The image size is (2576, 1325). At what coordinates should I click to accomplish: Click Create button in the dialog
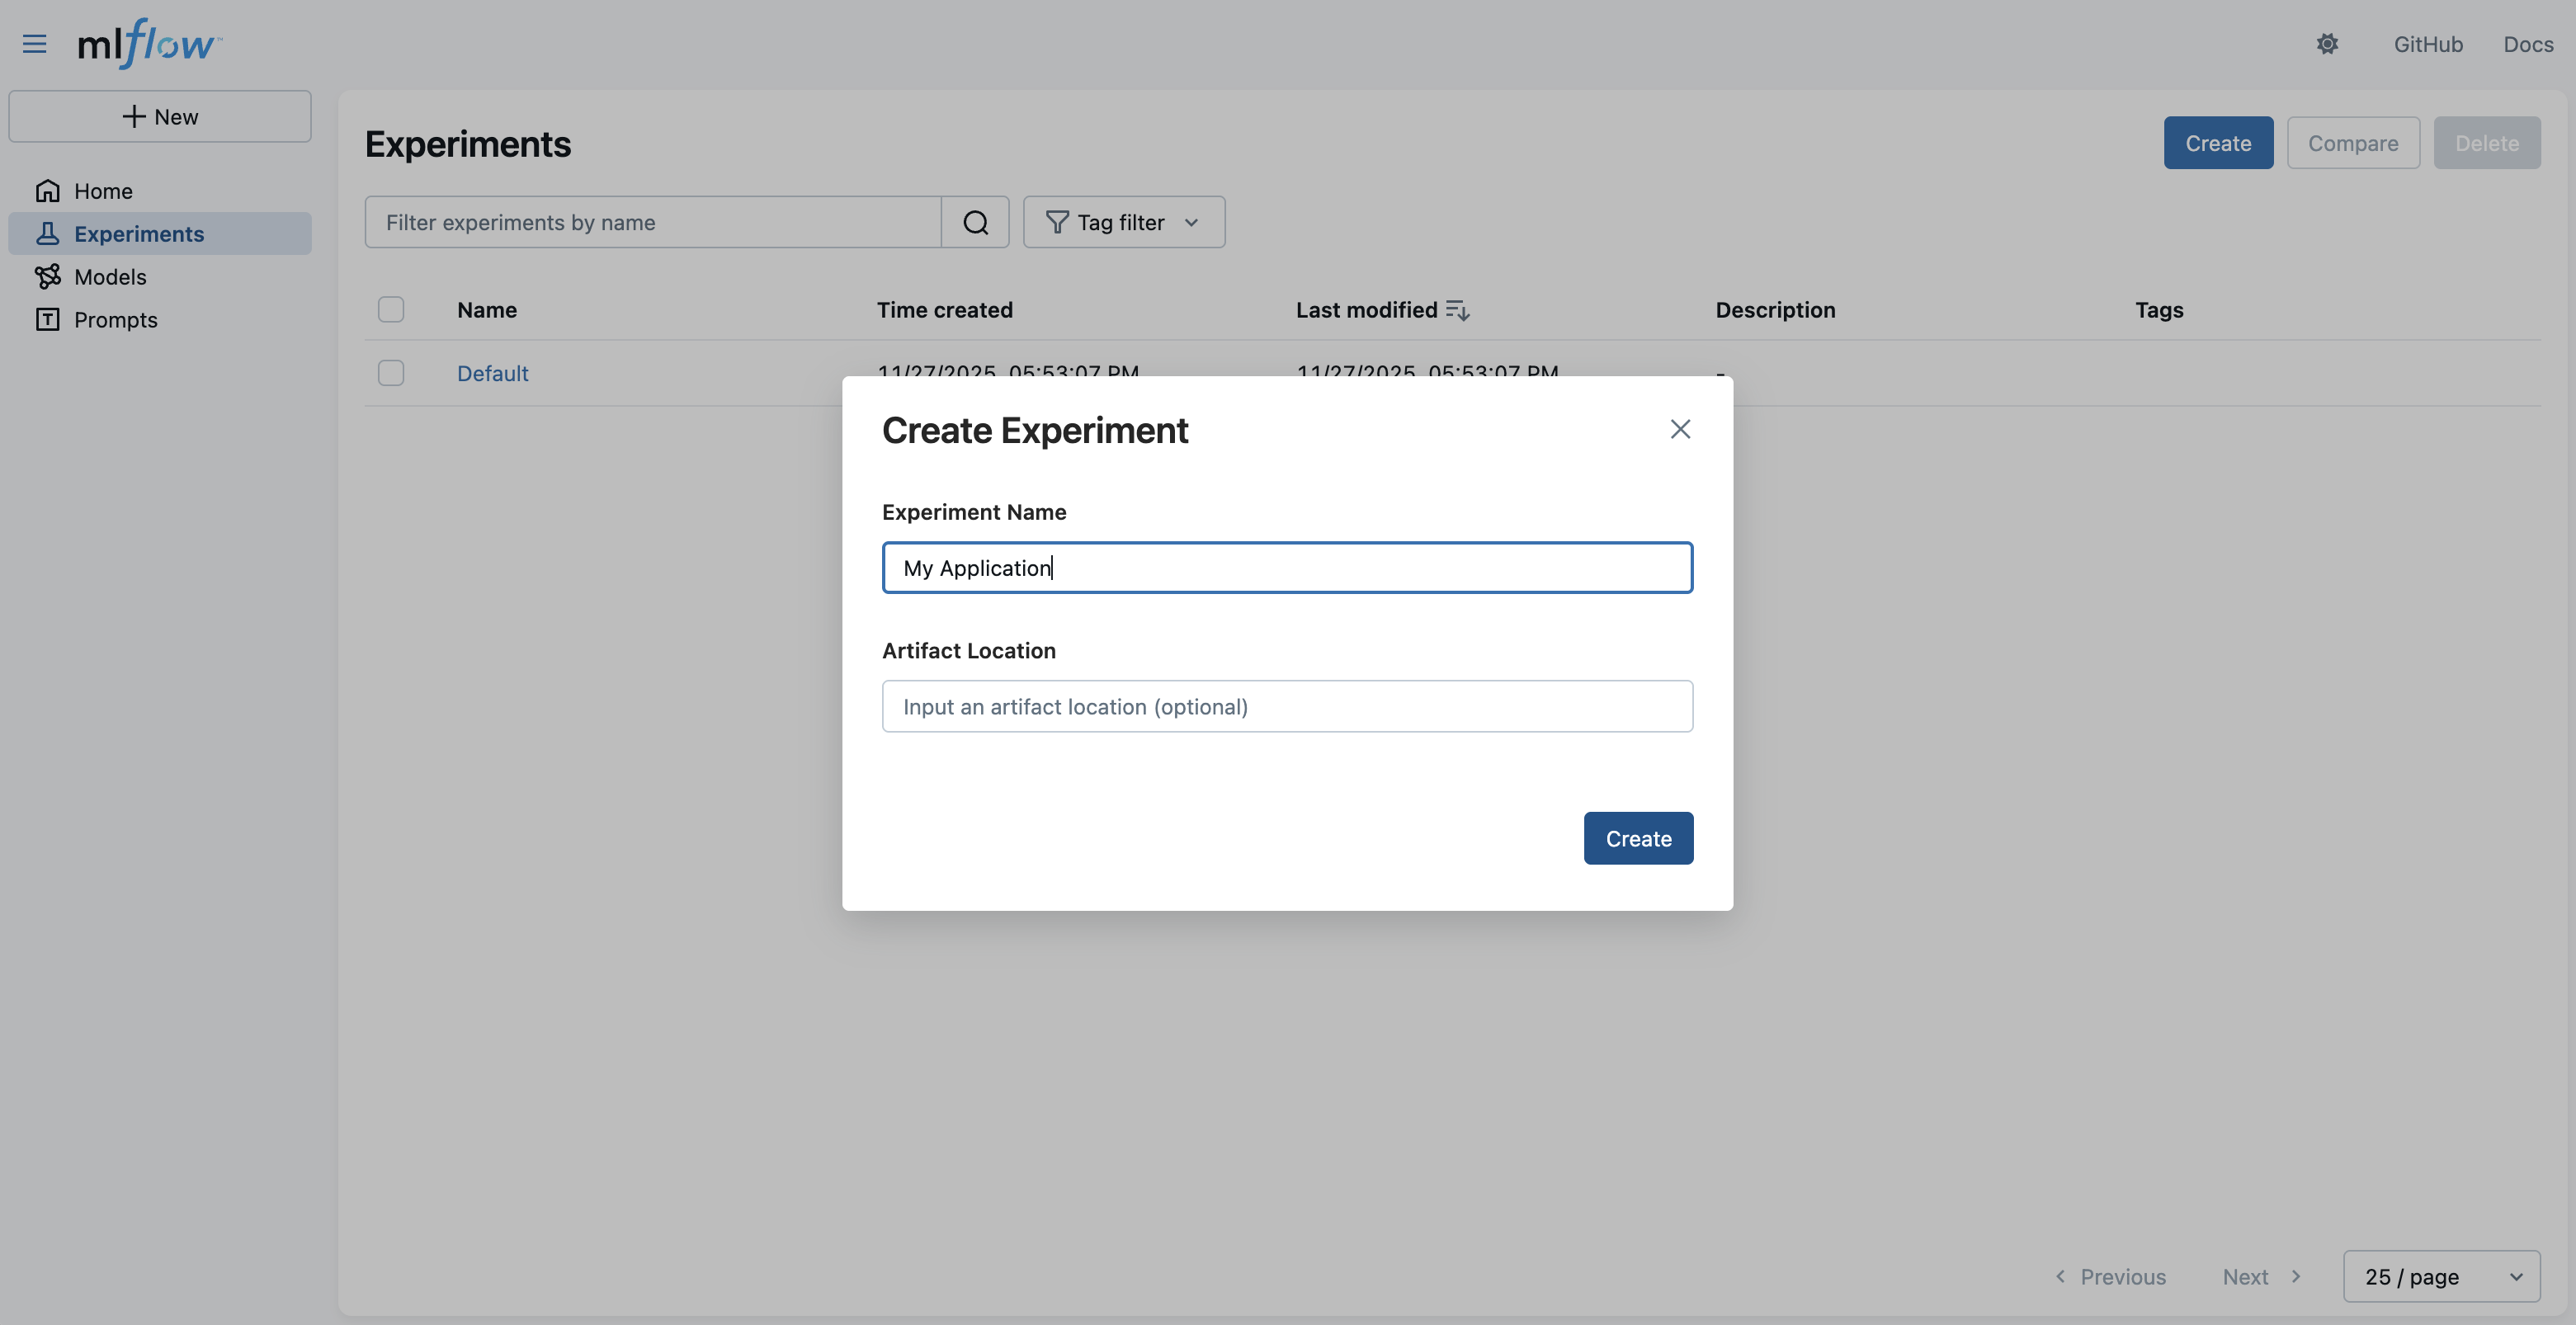tap(1637, 838)
